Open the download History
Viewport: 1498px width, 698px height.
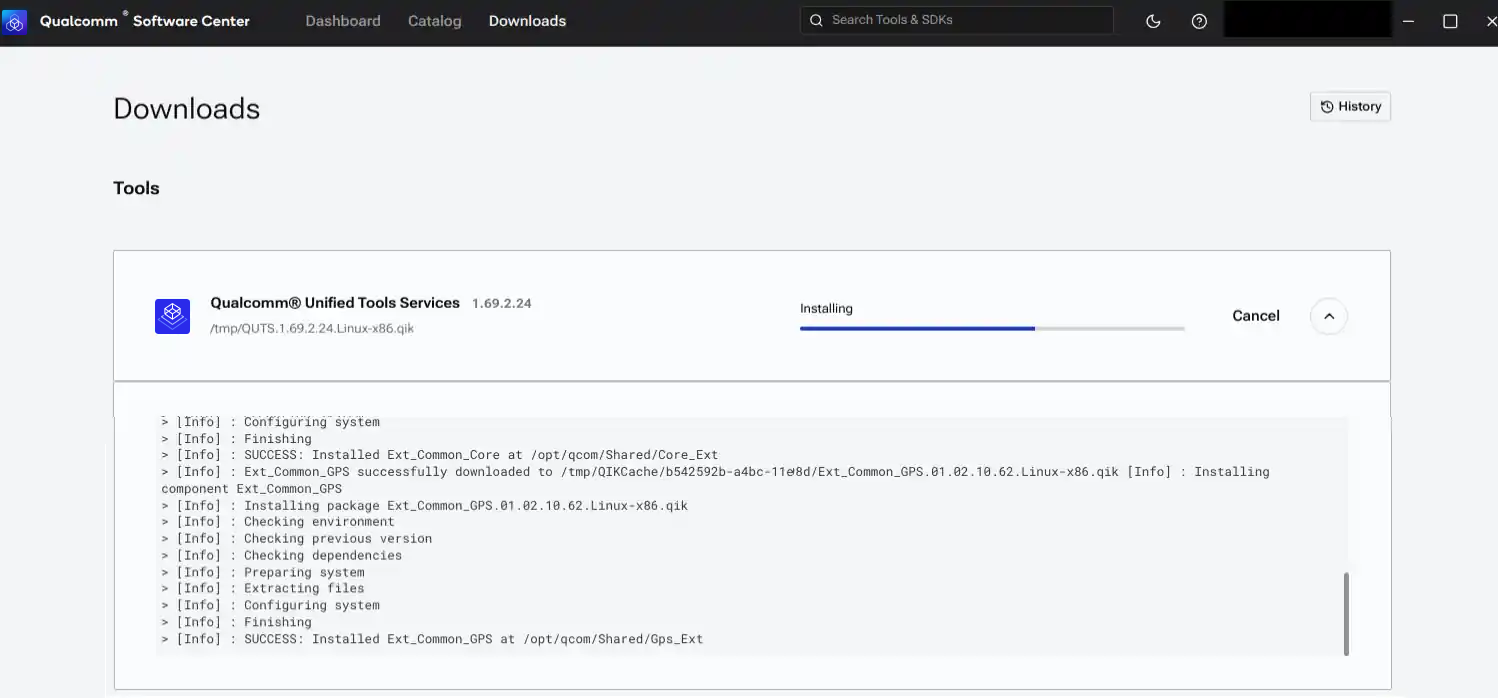[x=1350, y=107]
